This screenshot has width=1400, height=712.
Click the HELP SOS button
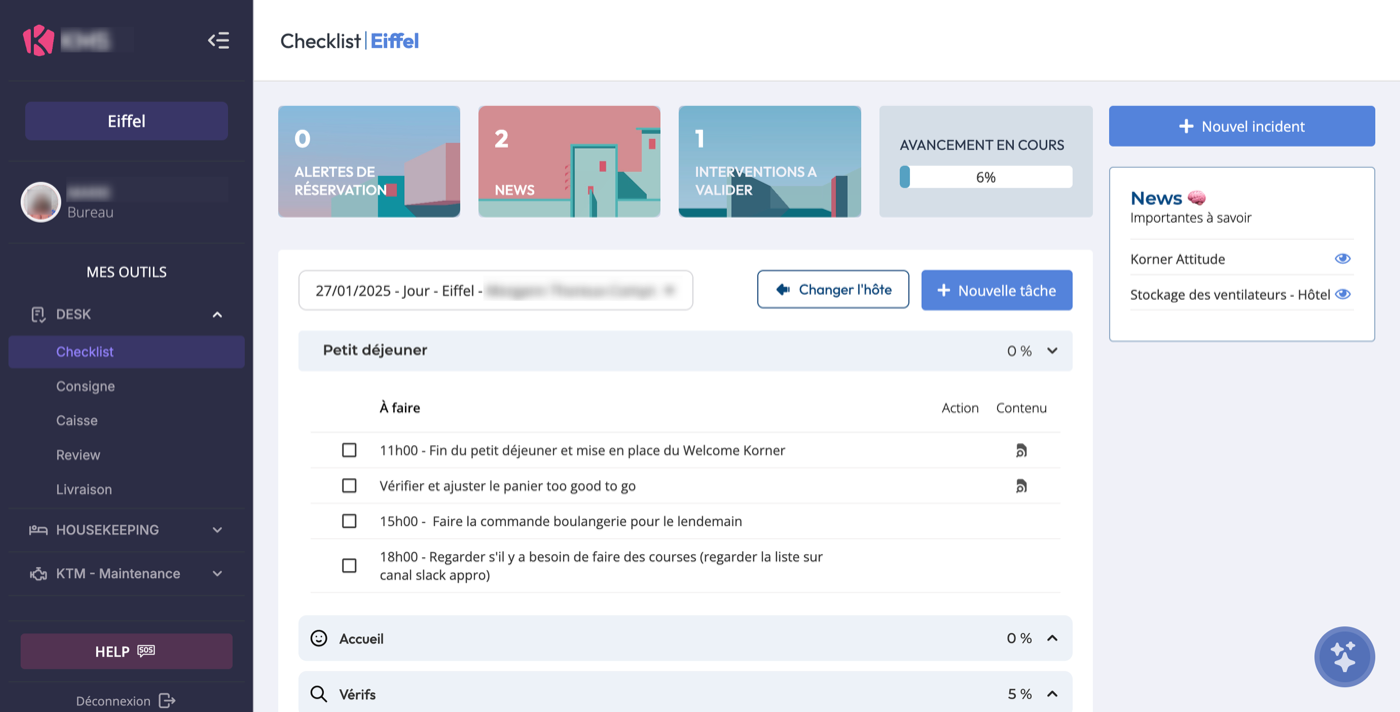tap(126, 651)
